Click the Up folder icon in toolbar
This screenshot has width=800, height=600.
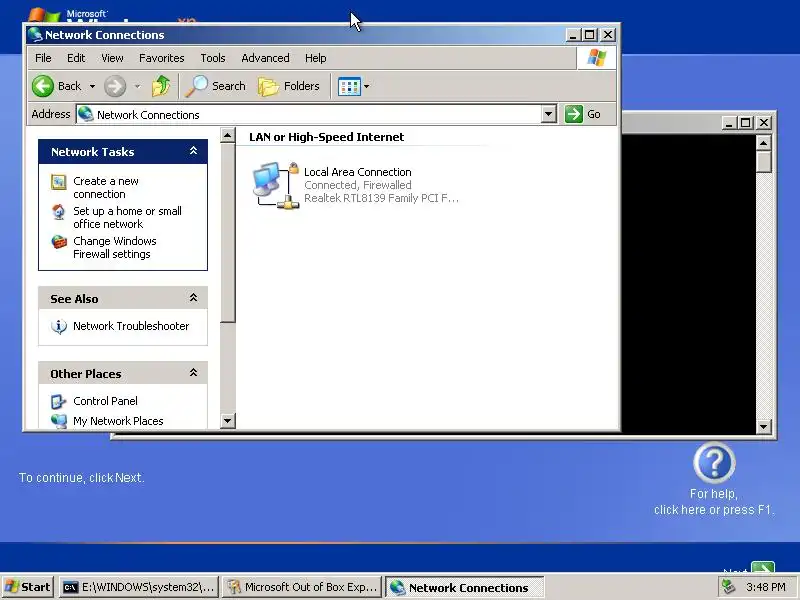[x=161, y=86]
